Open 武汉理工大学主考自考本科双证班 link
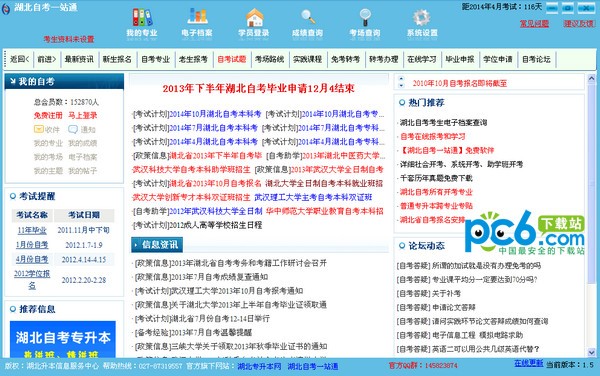 [313, 197]
